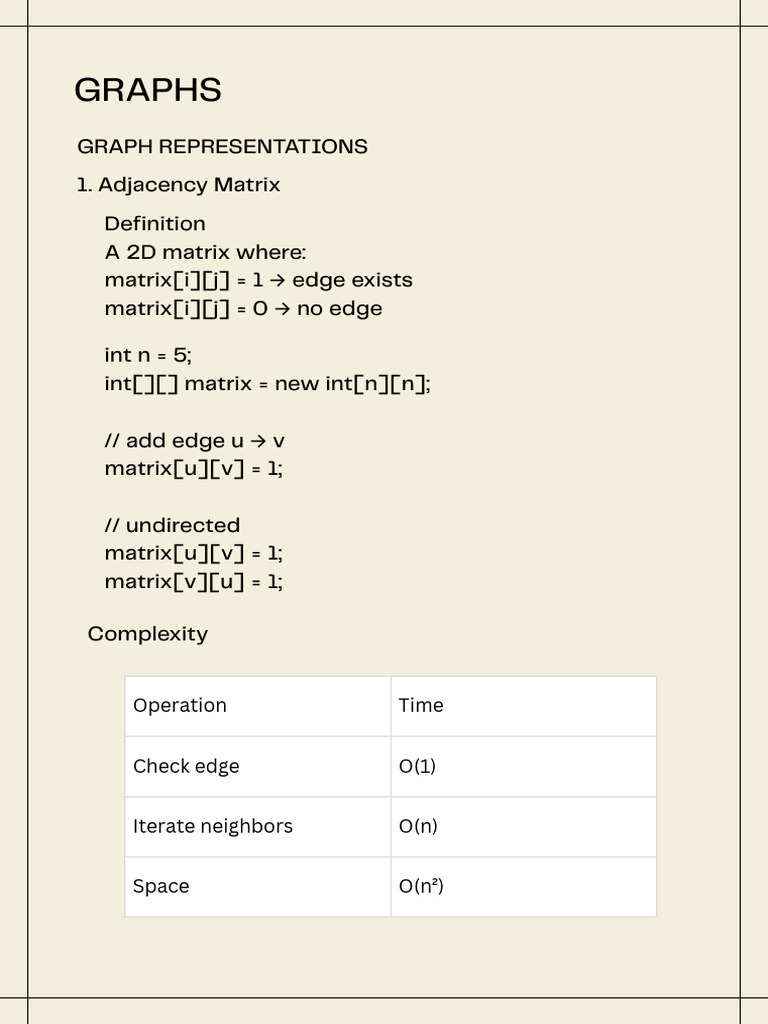Click the '// add edge u → v' comment

(x=195, y=441)
